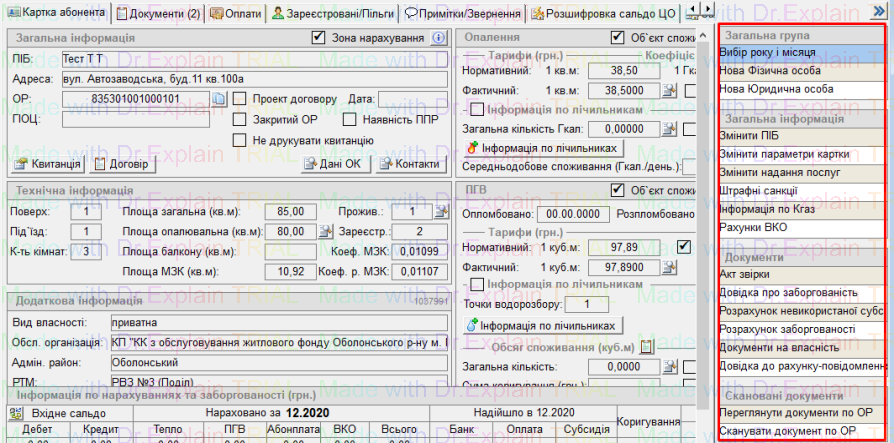Expand the hidden tabs with double chevron
This screenshot has width=894, height=443.
879,12
